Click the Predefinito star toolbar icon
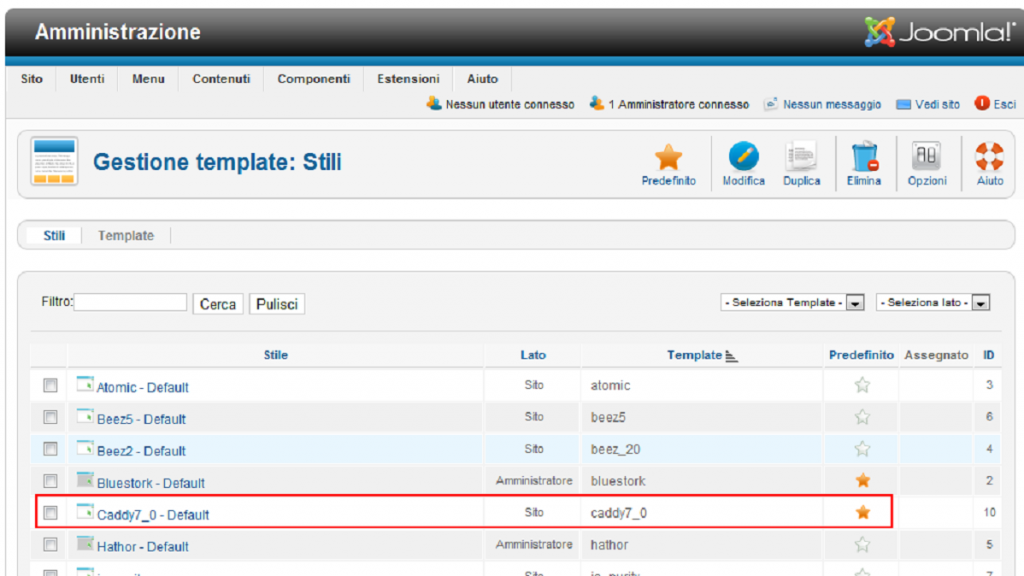Screen dimensions: 1024x576 pyautogui.click(x=668, y=157)
